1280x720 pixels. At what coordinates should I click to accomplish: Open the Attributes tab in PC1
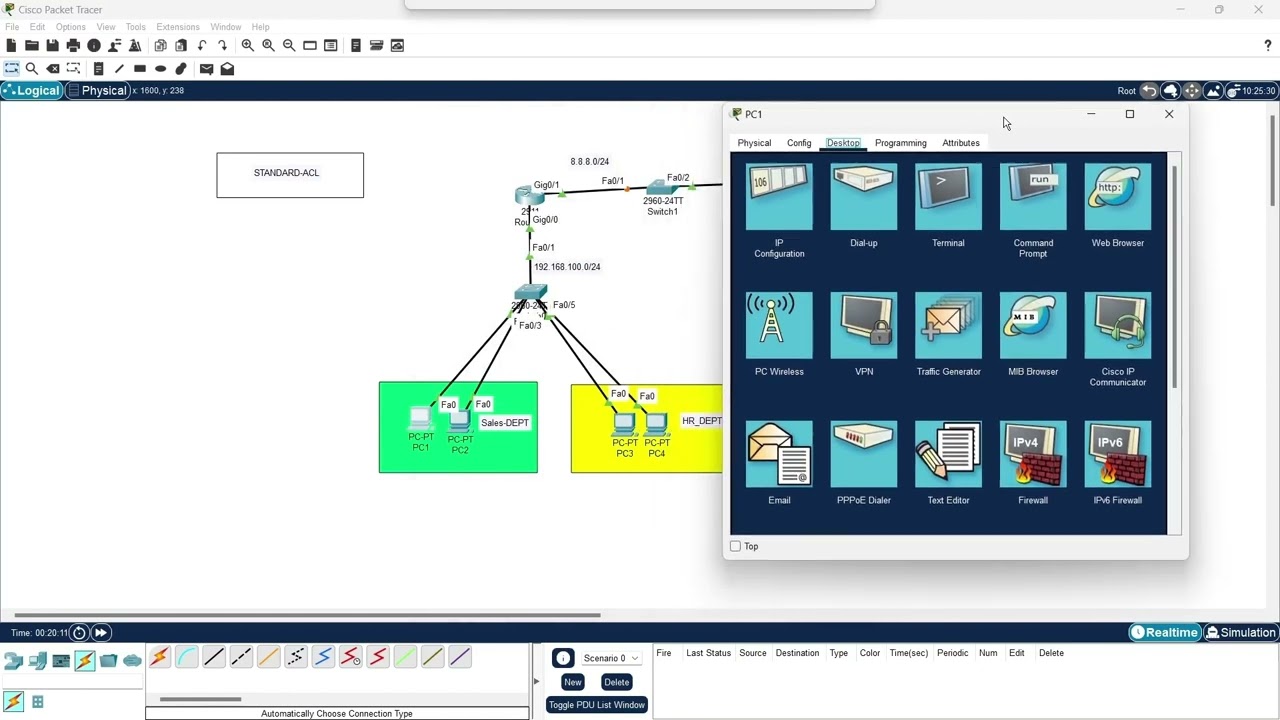[961, 143]
